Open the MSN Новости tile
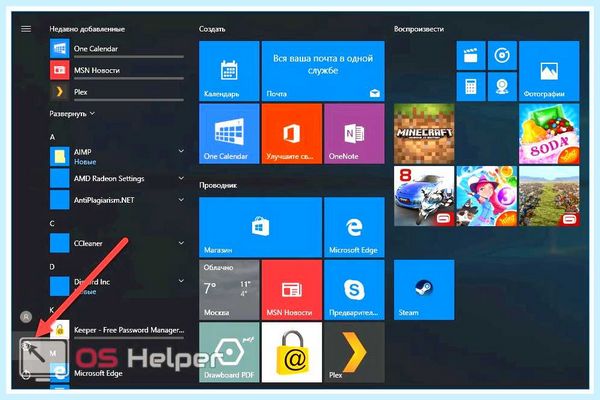The image size is (600, 400). click(292, 290)
